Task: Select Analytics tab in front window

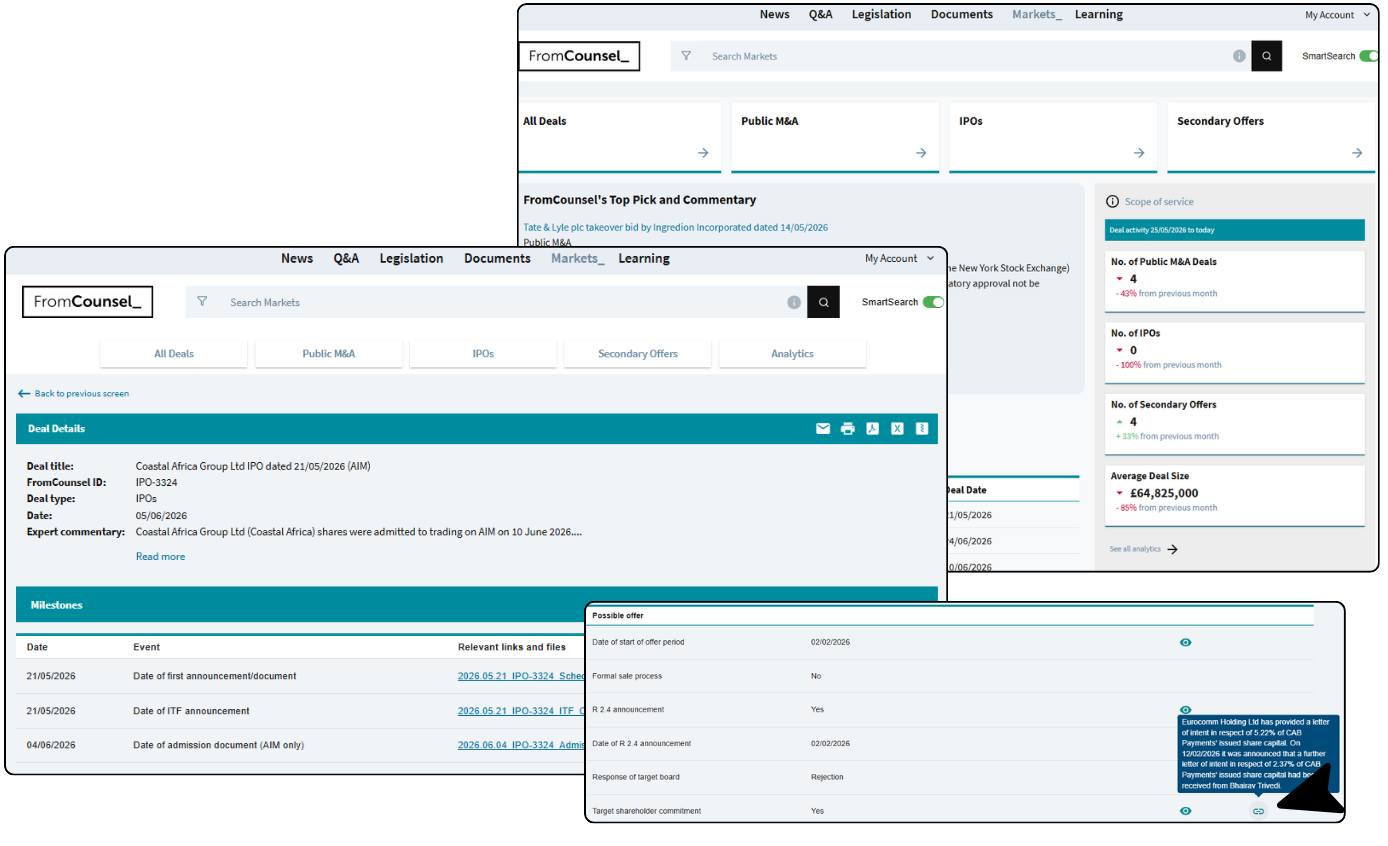Action: (792, 354)
